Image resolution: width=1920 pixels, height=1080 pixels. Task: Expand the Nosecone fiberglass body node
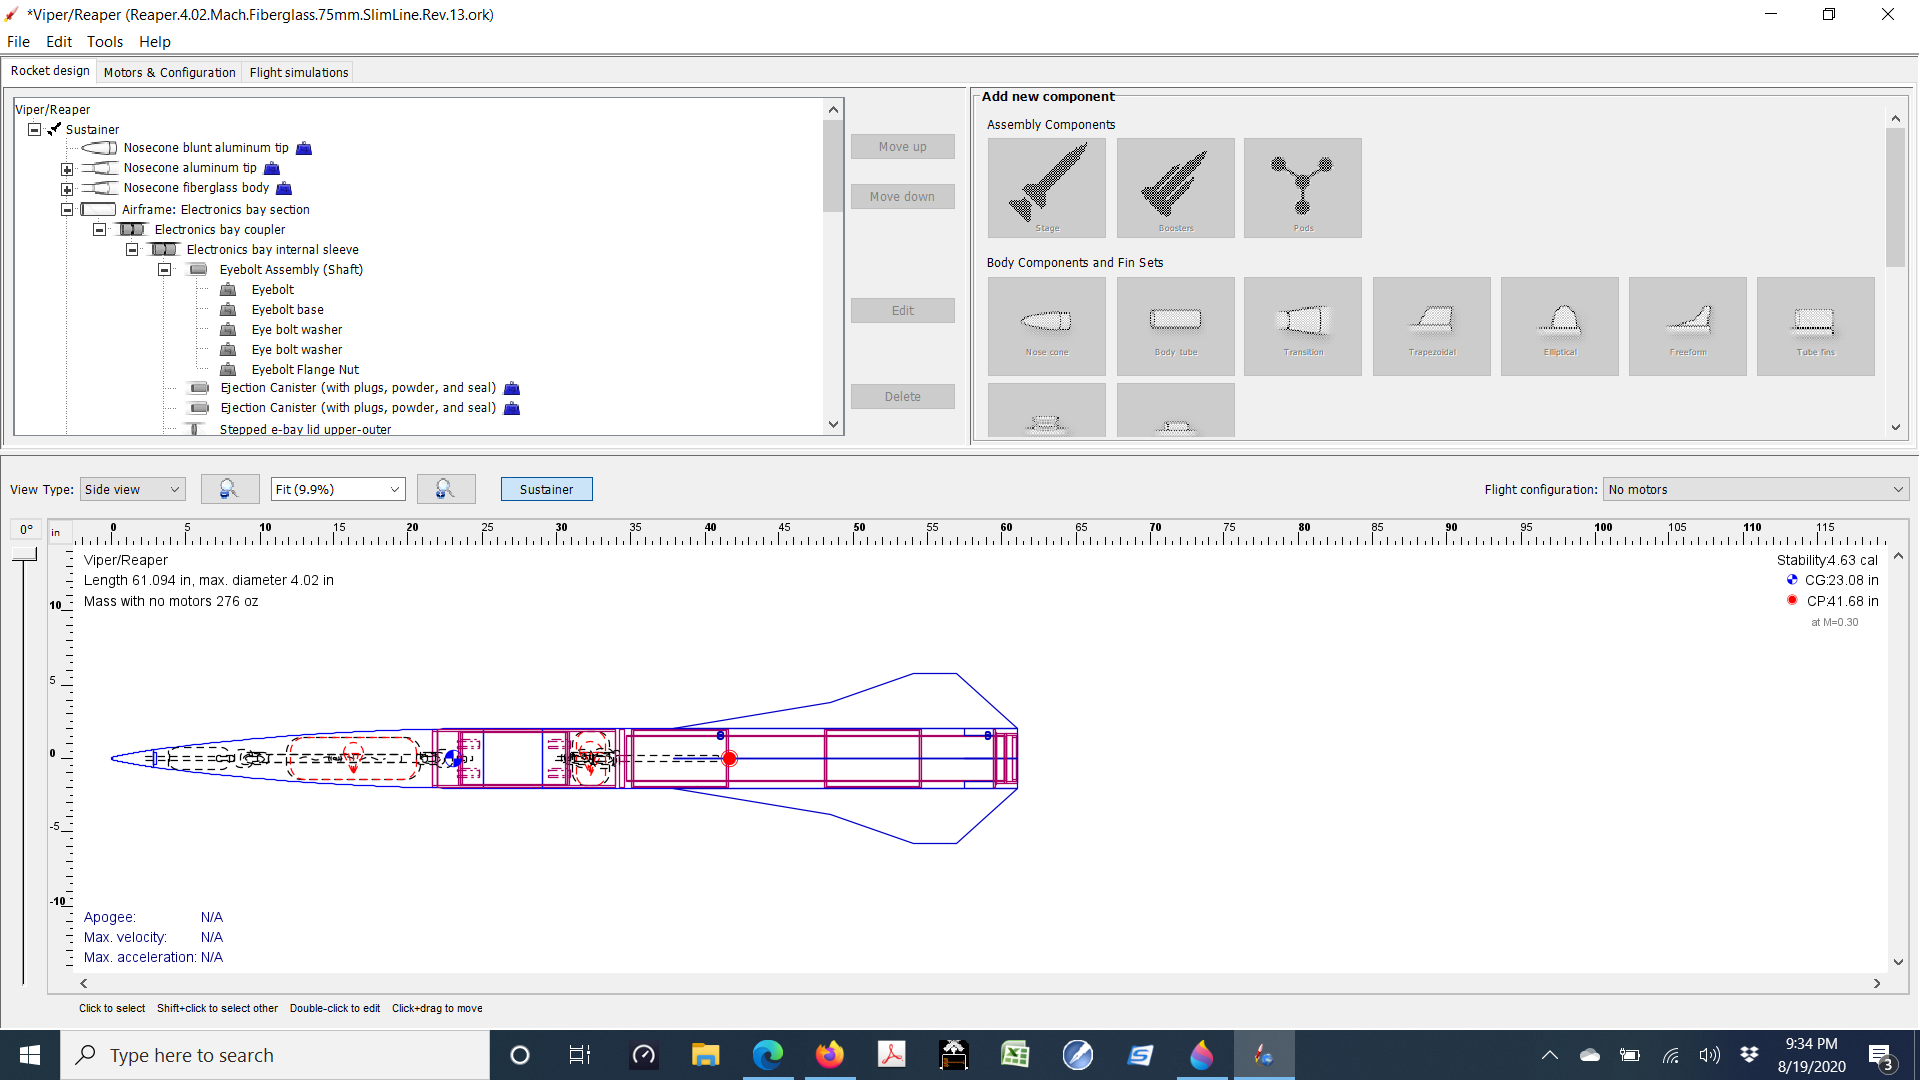(67, 189)
